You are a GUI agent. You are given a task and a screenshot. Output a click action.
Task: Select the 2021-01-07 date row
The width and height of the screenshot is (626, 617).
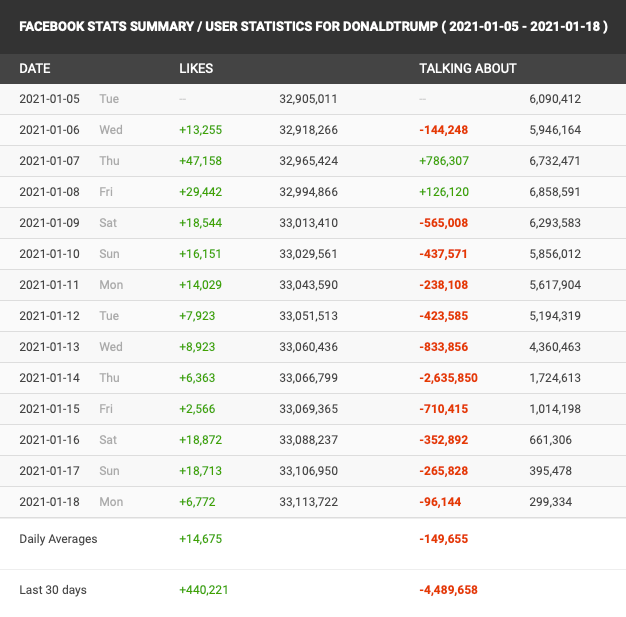pos(48,161)
